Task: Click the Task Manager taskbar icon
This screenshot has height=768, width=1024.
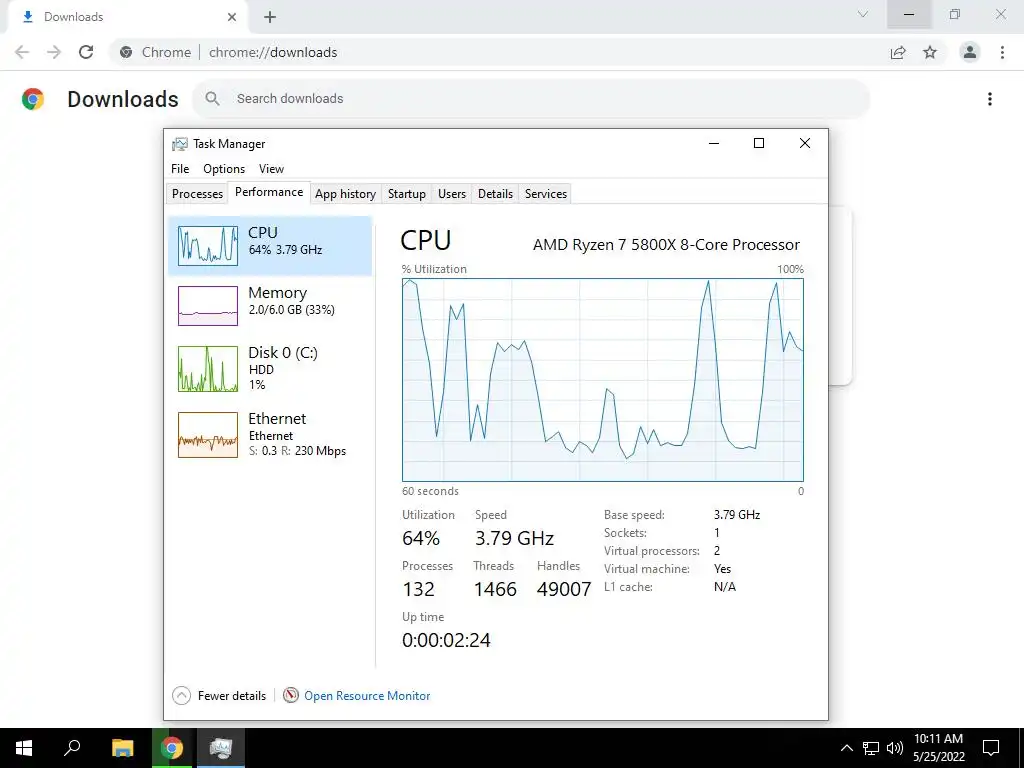Action: [221, 748]
